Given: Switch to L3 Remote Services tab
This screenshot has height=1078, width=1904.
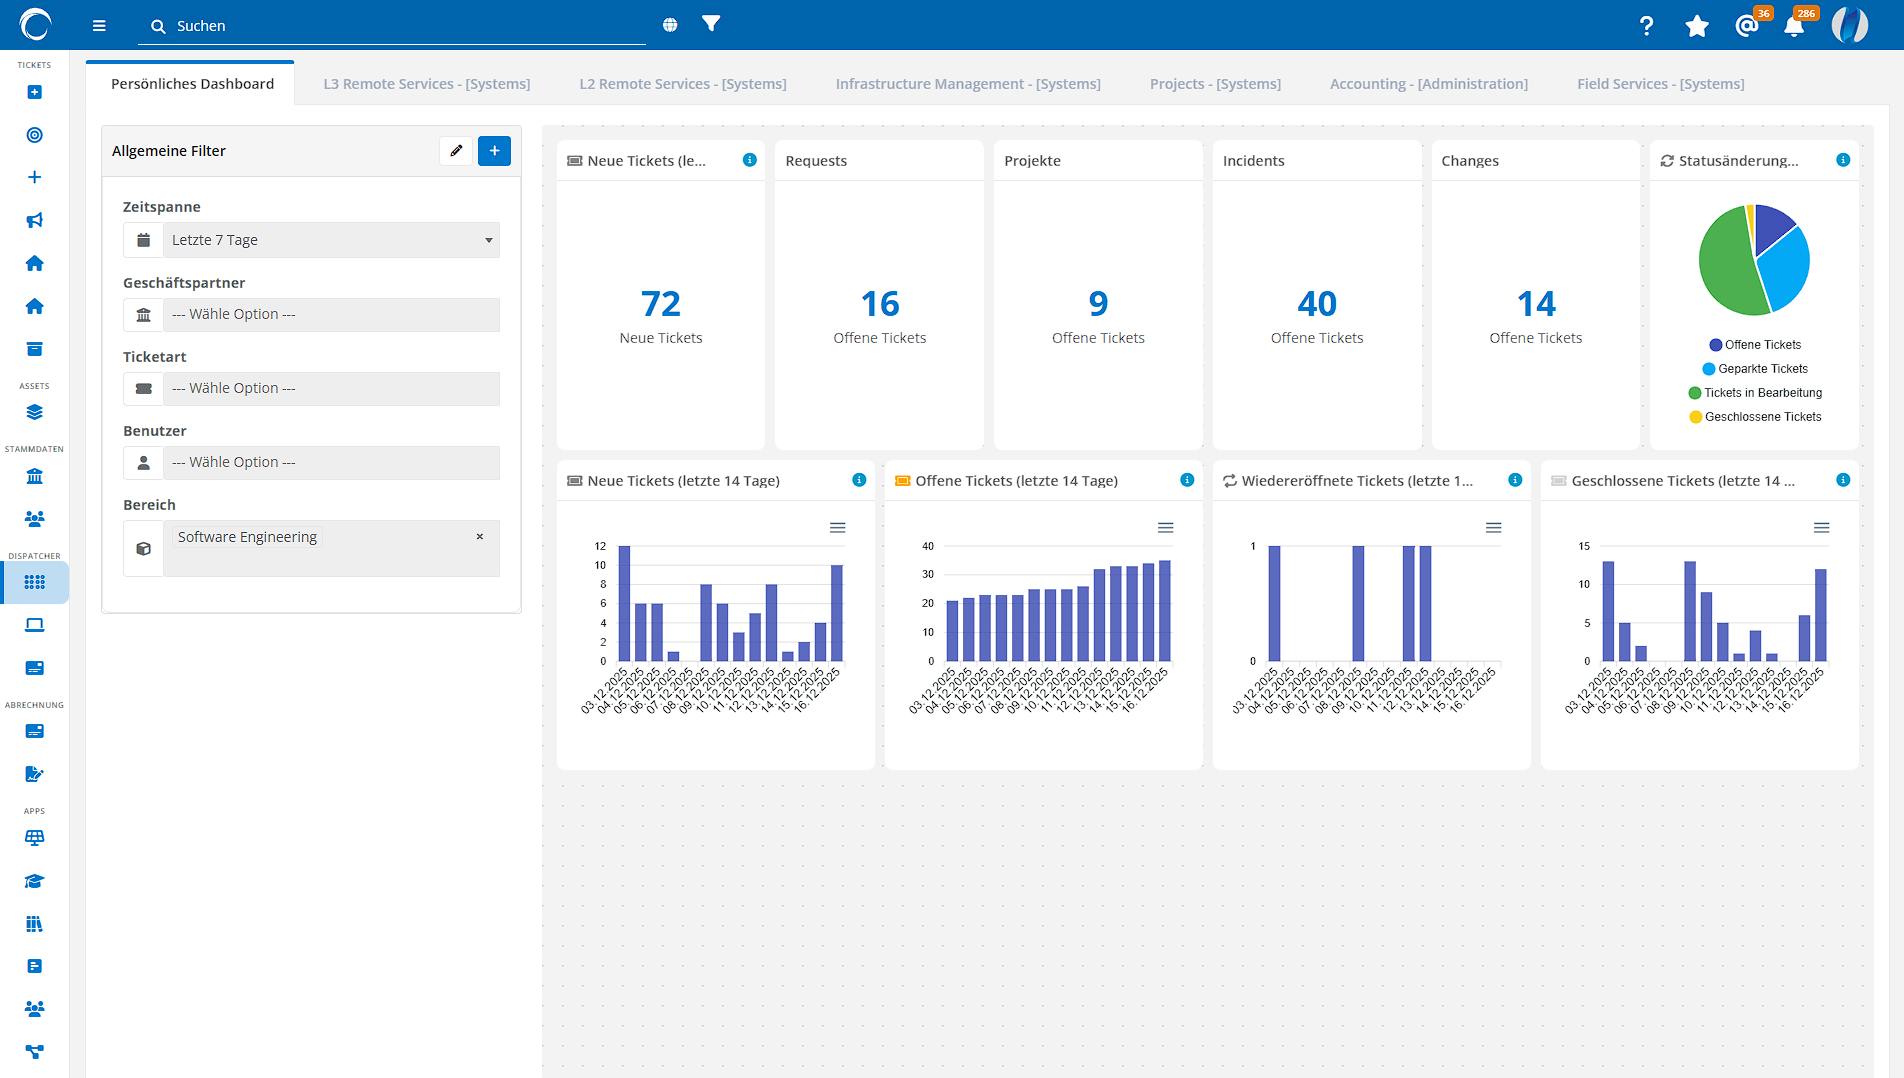Looking at the screenshot, I should point(427,84).
